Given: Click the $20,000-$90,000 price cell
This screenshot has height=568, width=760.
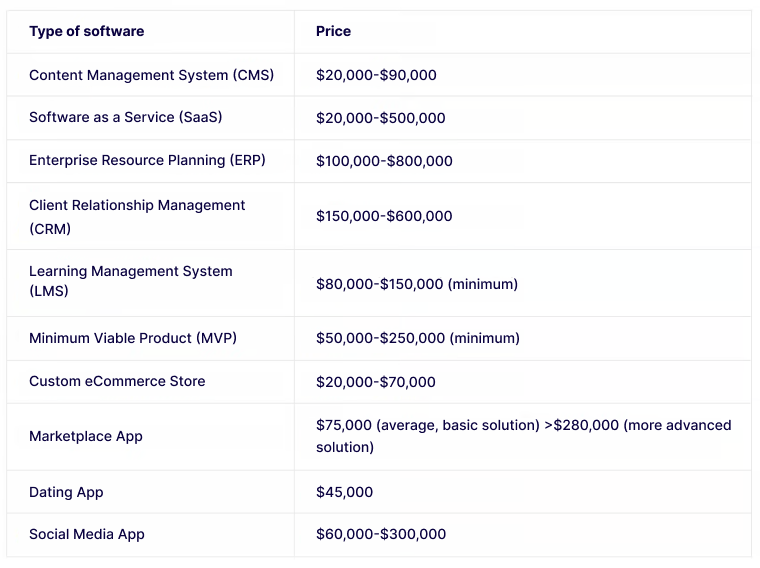Looking at the screenshot, I should click(376, 75).
